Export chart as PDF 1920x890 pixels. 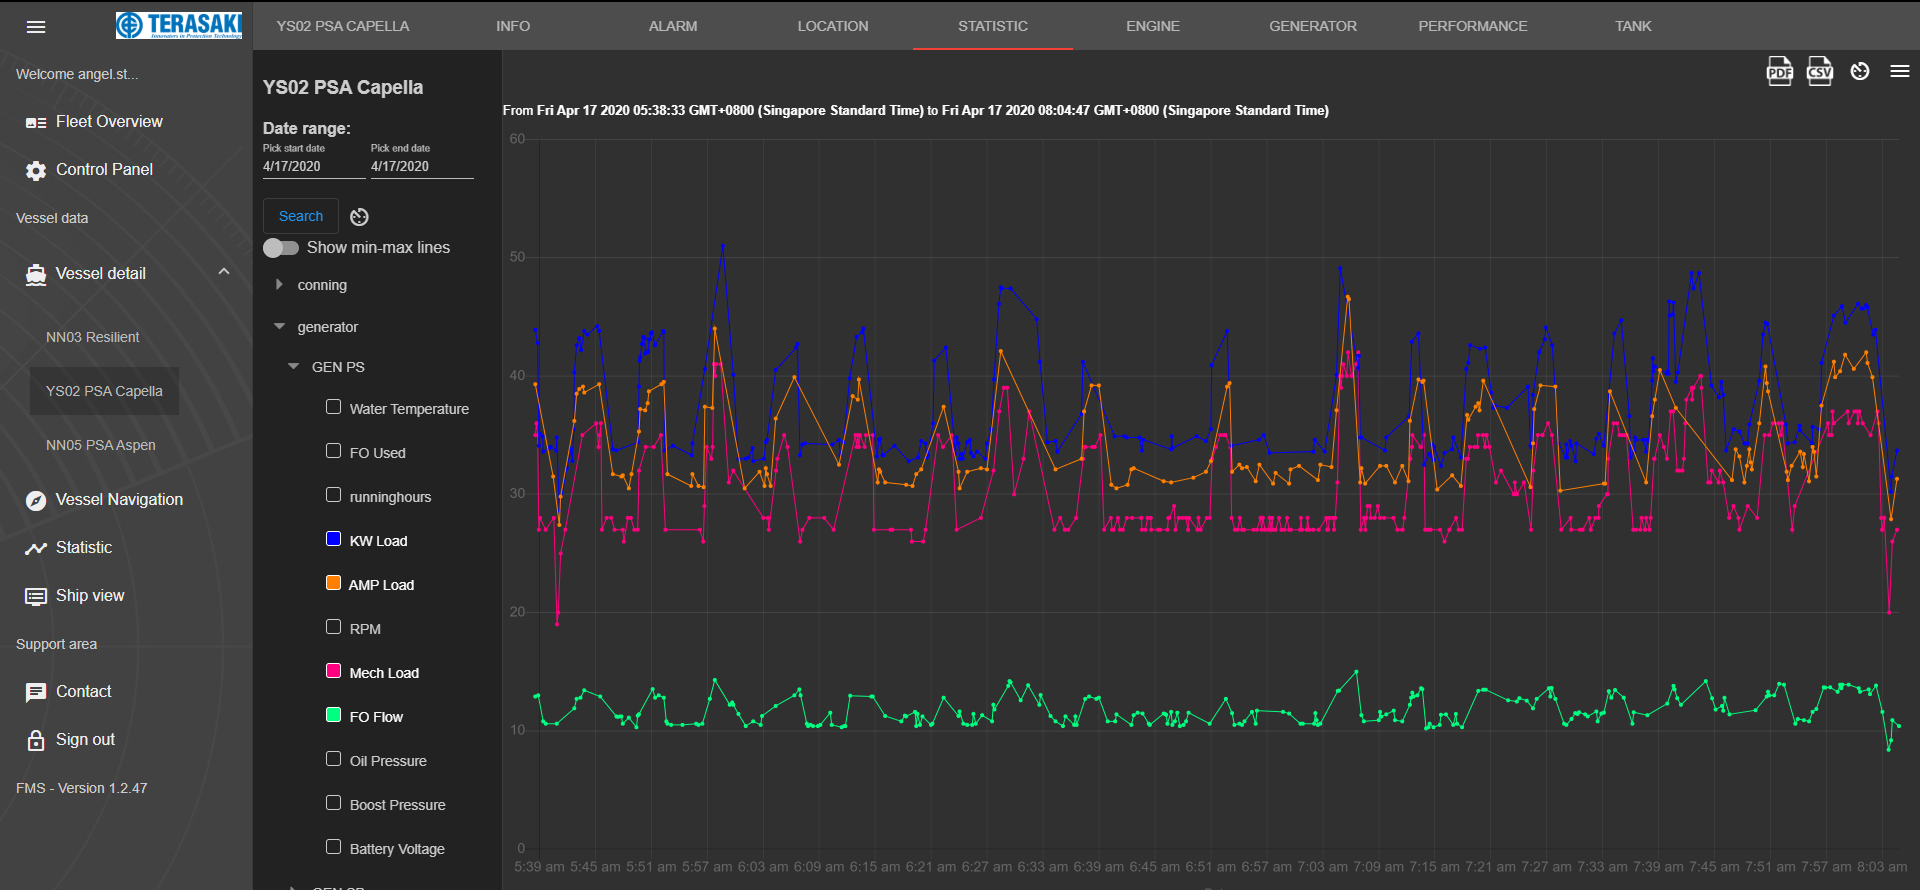[1780, 72]
